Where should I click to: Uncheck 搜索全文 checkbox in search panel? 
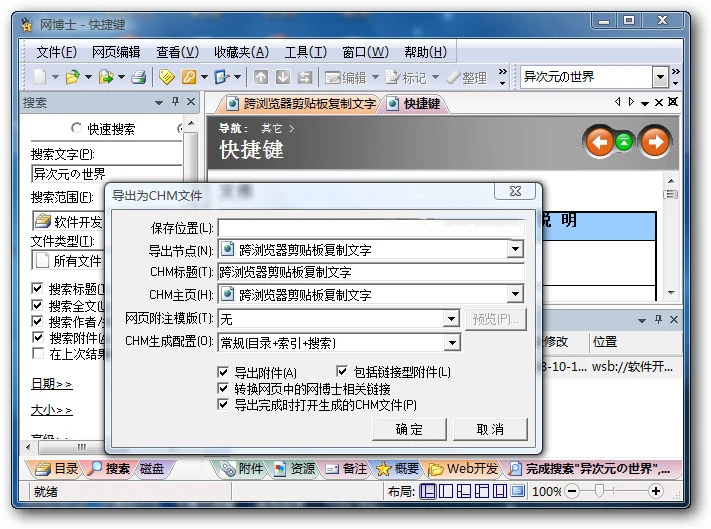tap(38, 305)
